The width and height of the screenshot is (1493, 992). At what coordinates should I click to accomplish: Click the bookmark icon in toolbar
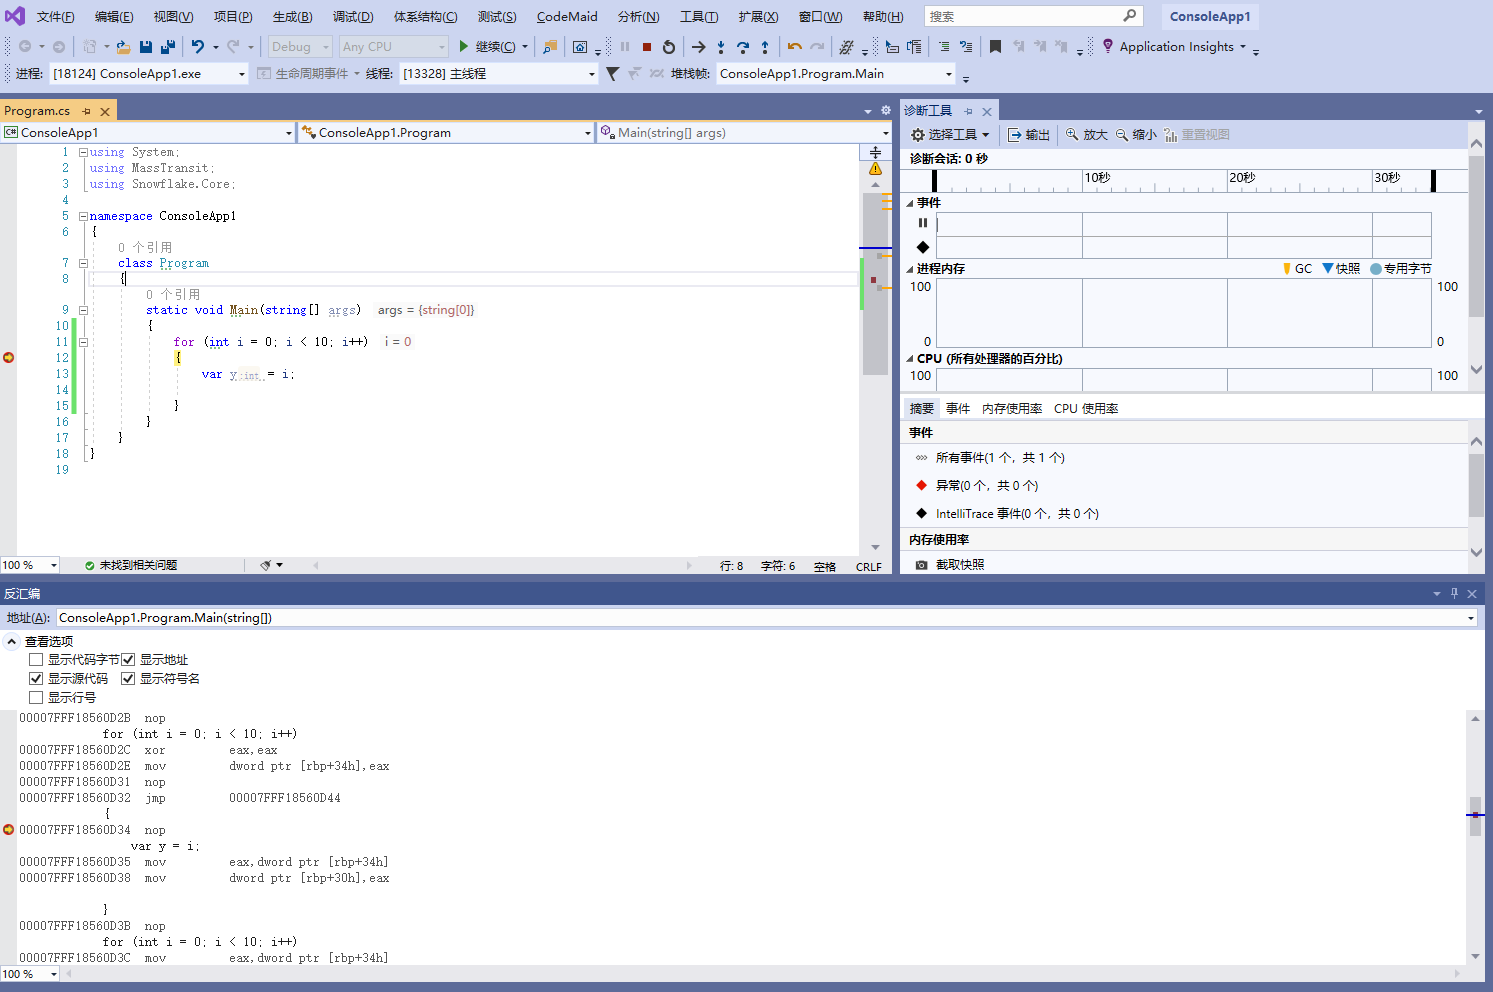pos(995,47)
